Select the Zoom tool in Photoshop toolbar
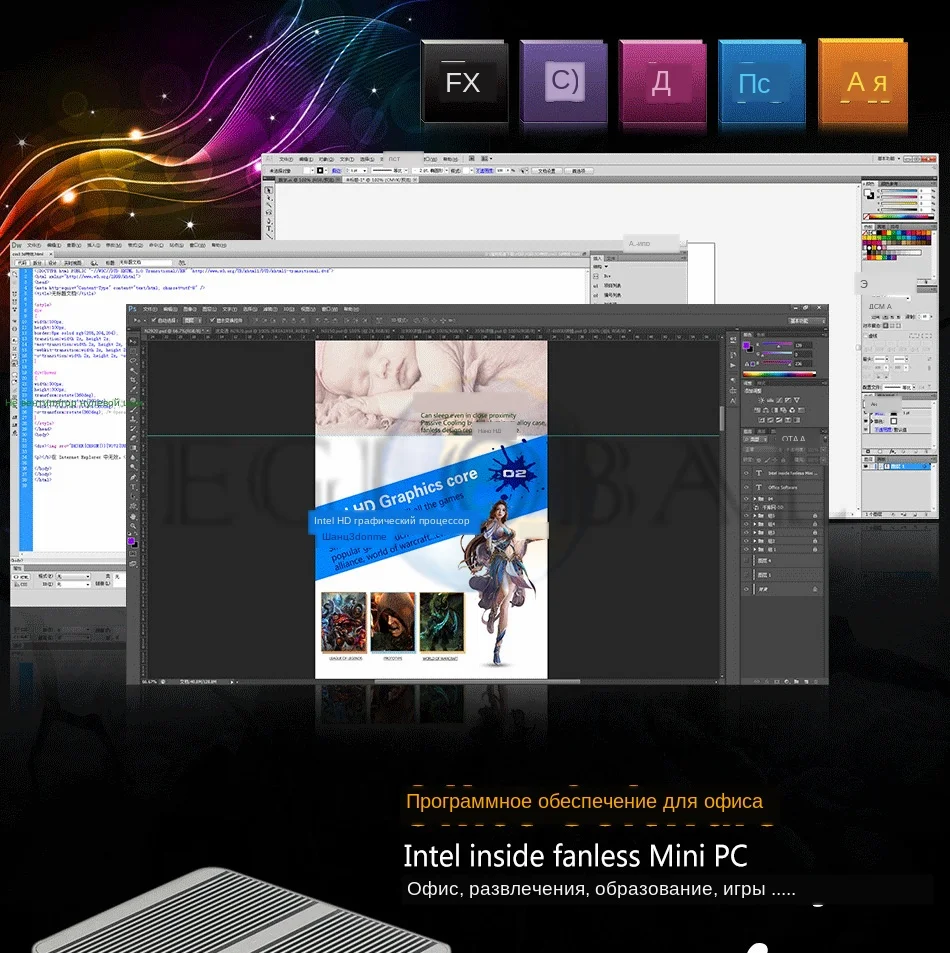 tap(133, 526)
